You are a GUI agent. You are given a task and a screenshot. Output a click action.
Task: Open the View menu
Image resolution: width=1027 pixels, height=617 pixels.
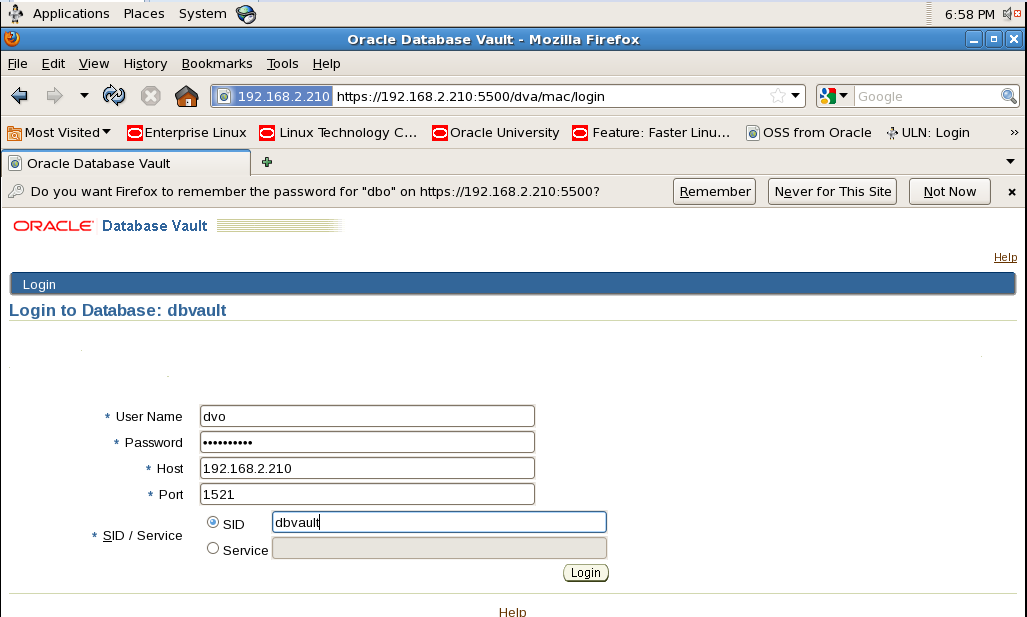[x=94, y=64]
